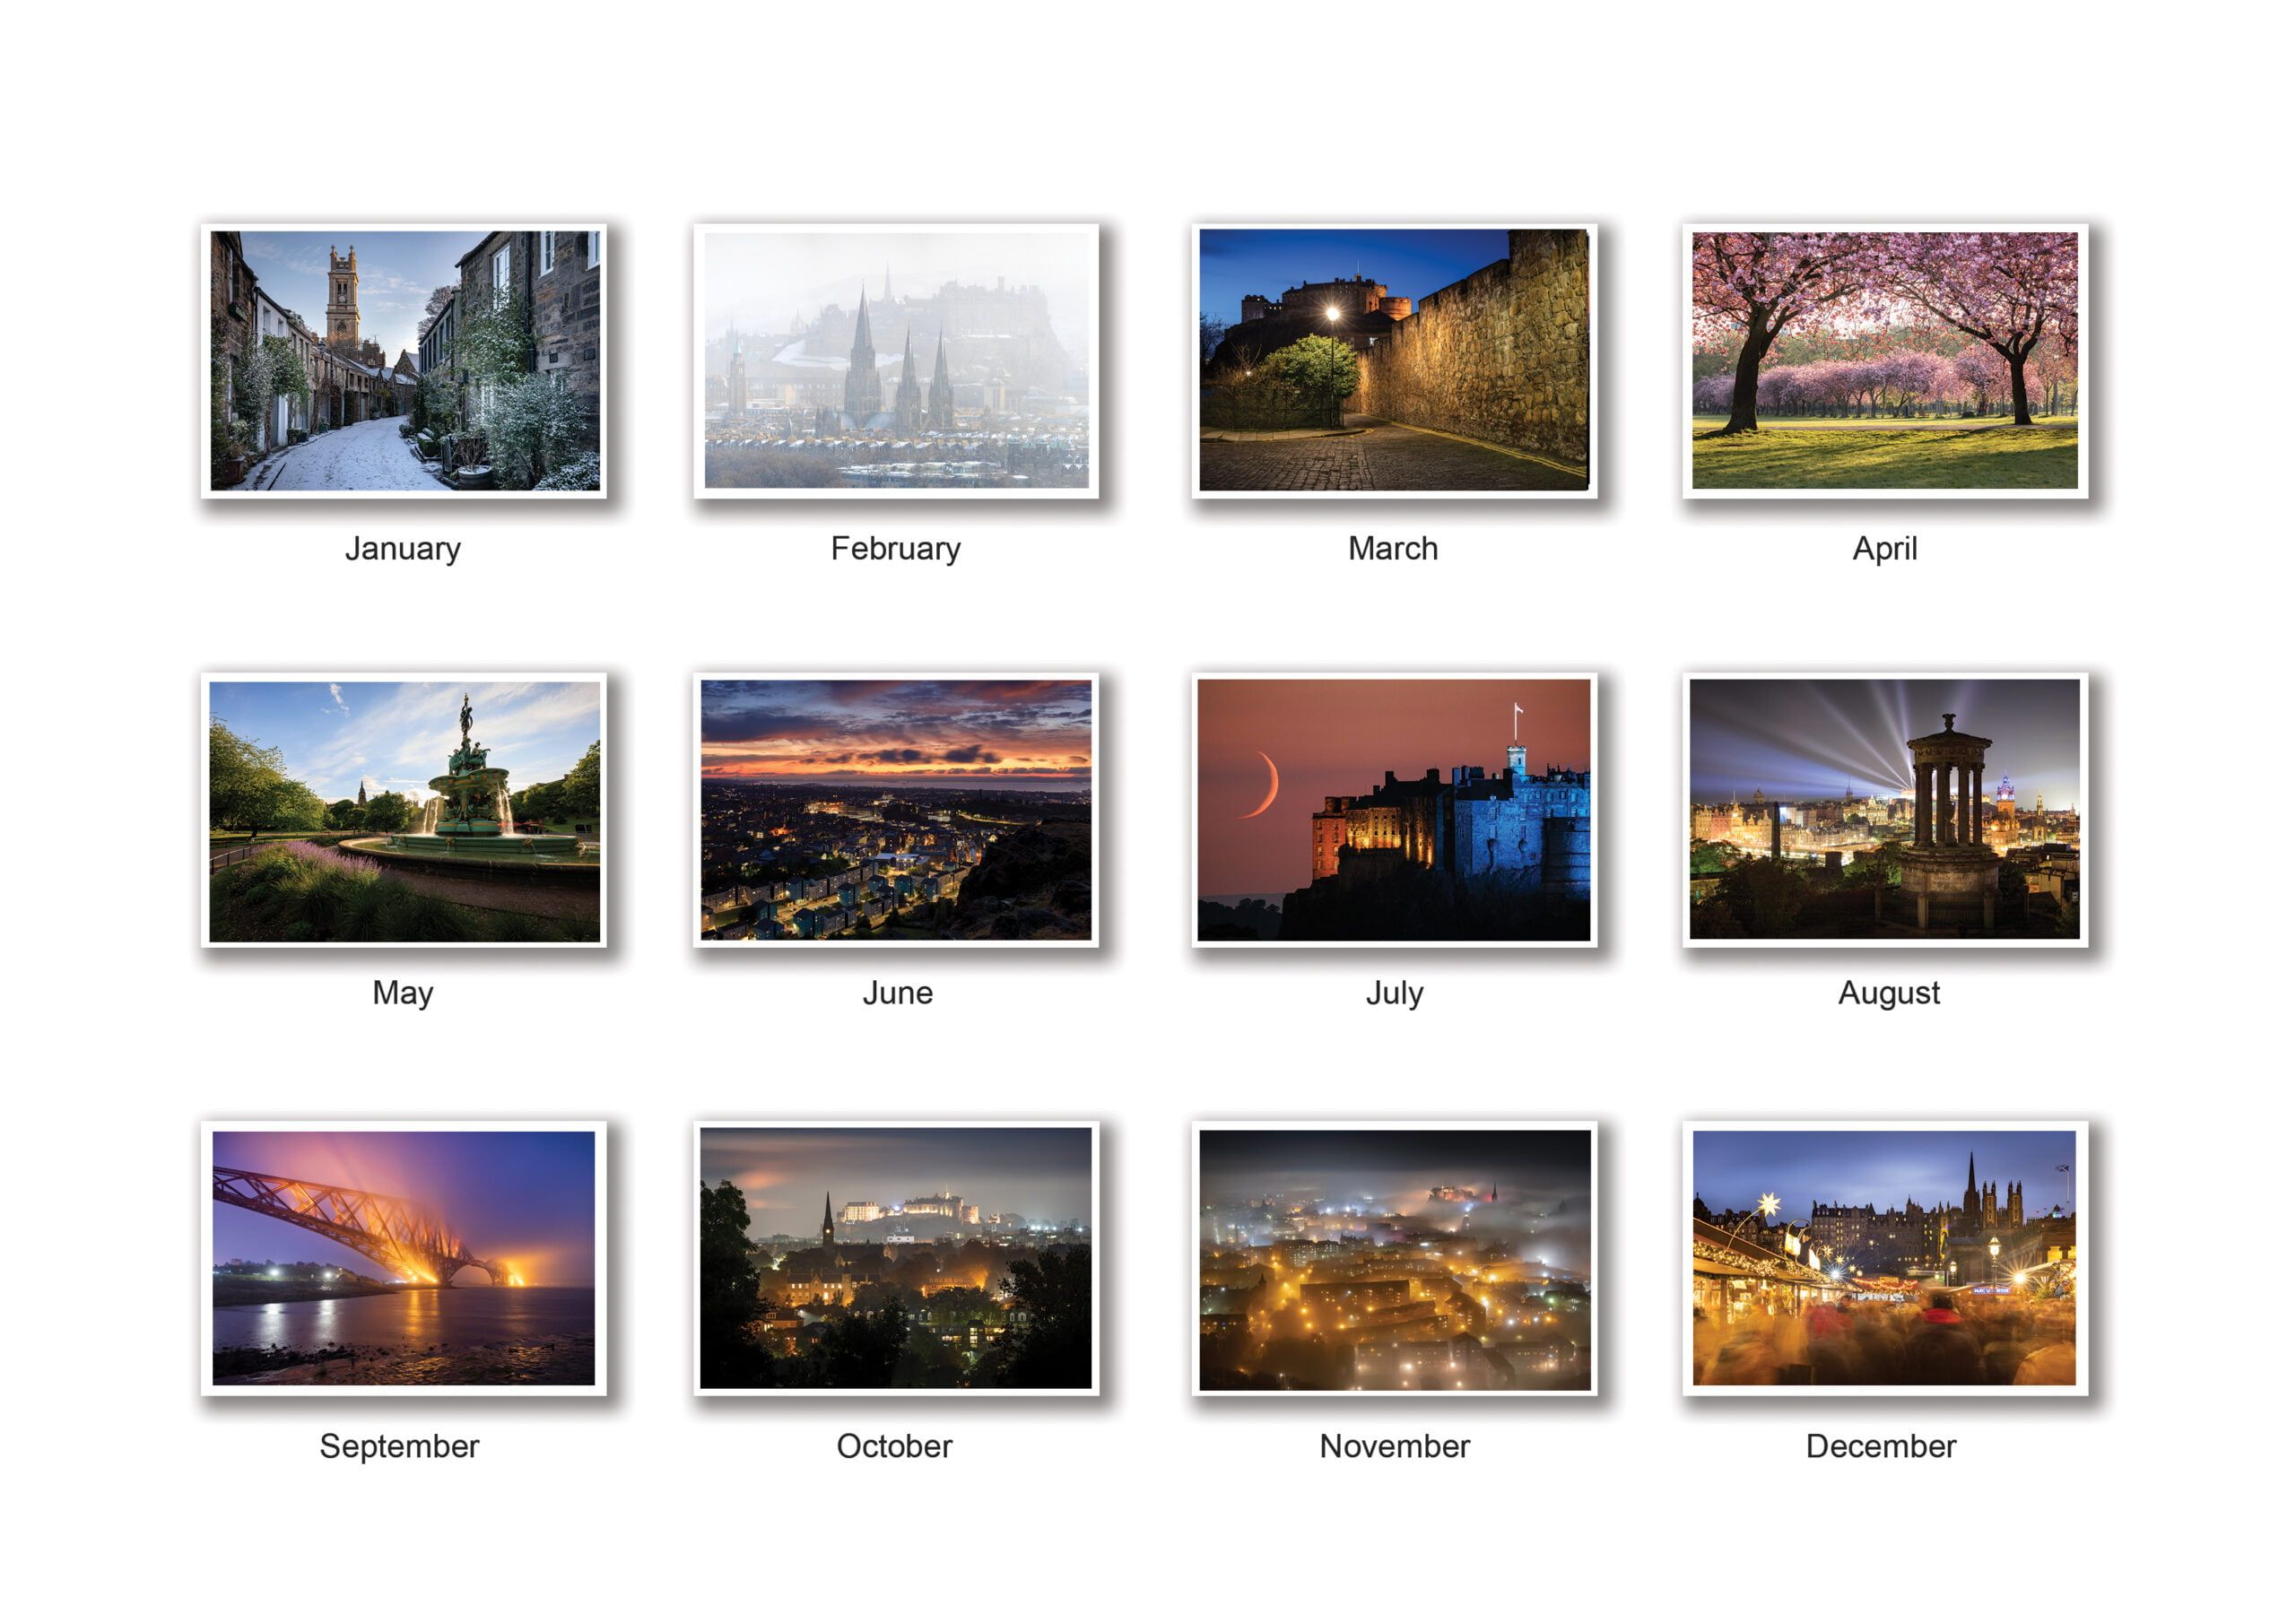Screen dimensions: 2296x1623
Task: Click the June caption text
Action: click(897, 993)
